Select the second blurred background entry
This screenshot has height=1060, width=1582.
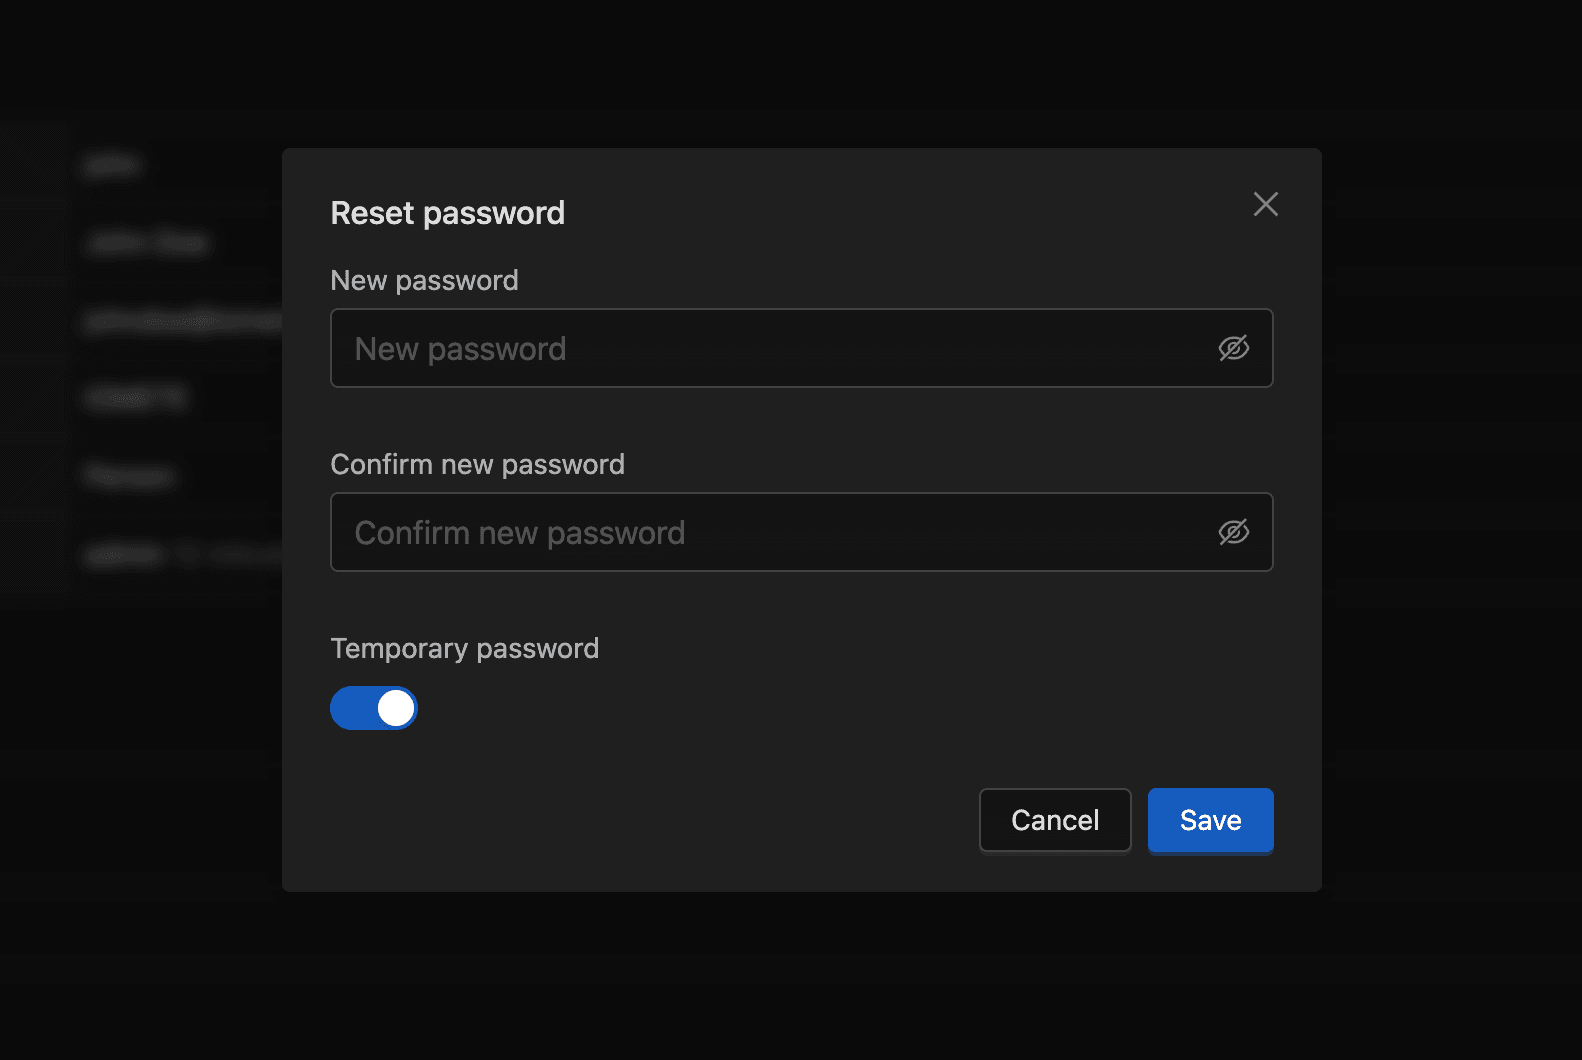click(148, 243)
